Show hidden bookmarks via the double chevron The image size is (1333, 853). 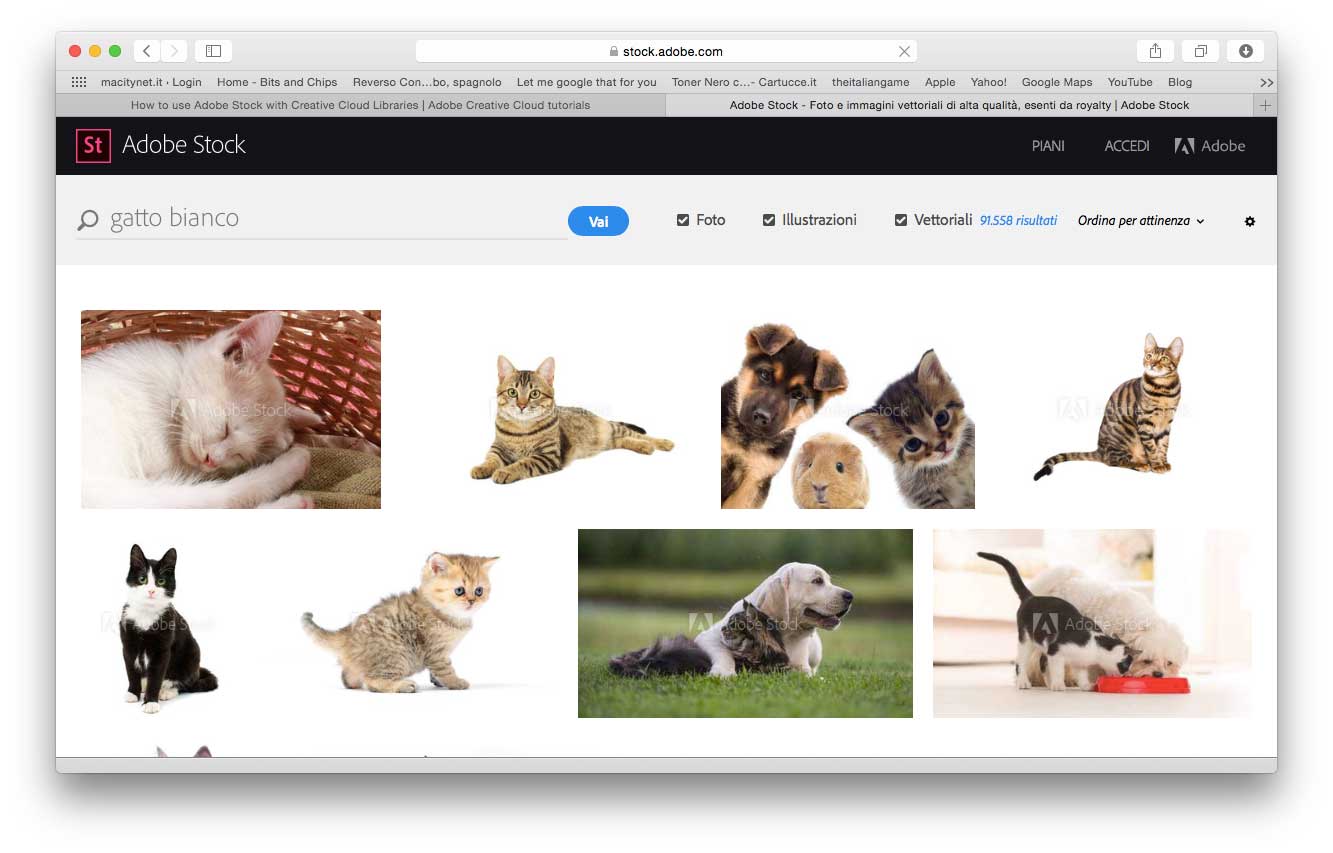(x=1267, y=82)
